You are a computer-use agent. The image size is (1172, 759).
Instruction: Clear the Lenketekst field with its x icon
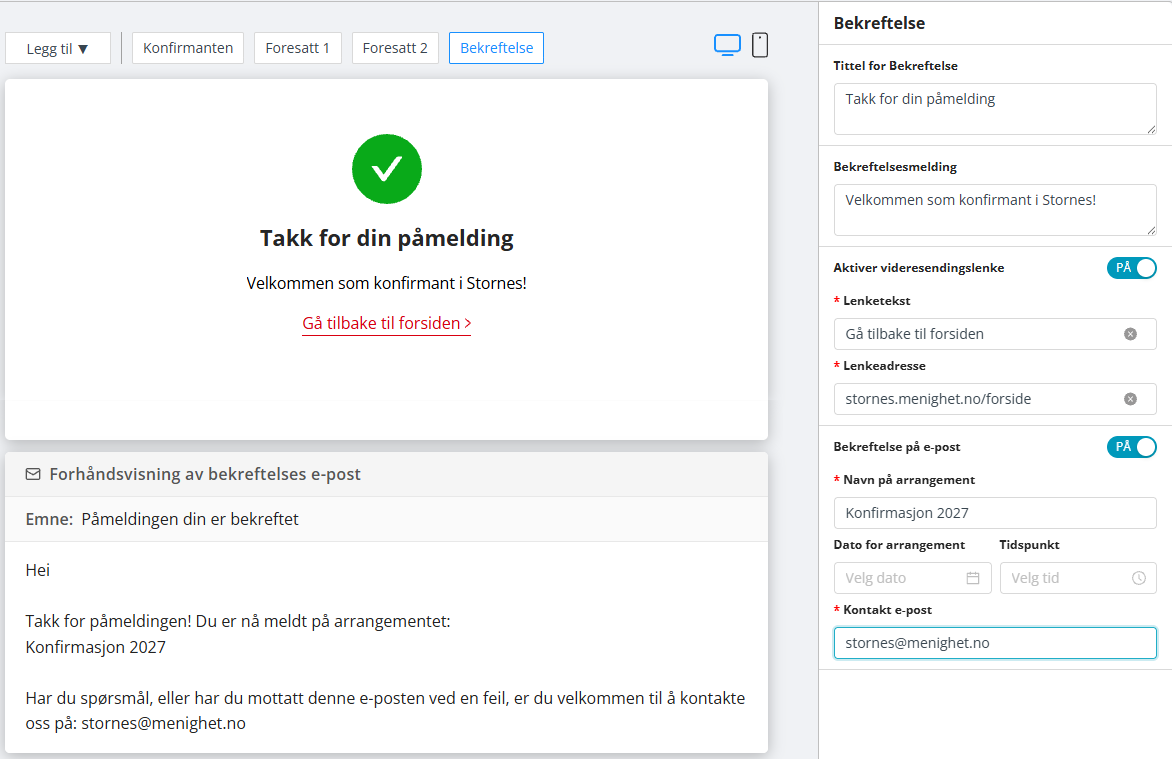(x=1130, y=334)
